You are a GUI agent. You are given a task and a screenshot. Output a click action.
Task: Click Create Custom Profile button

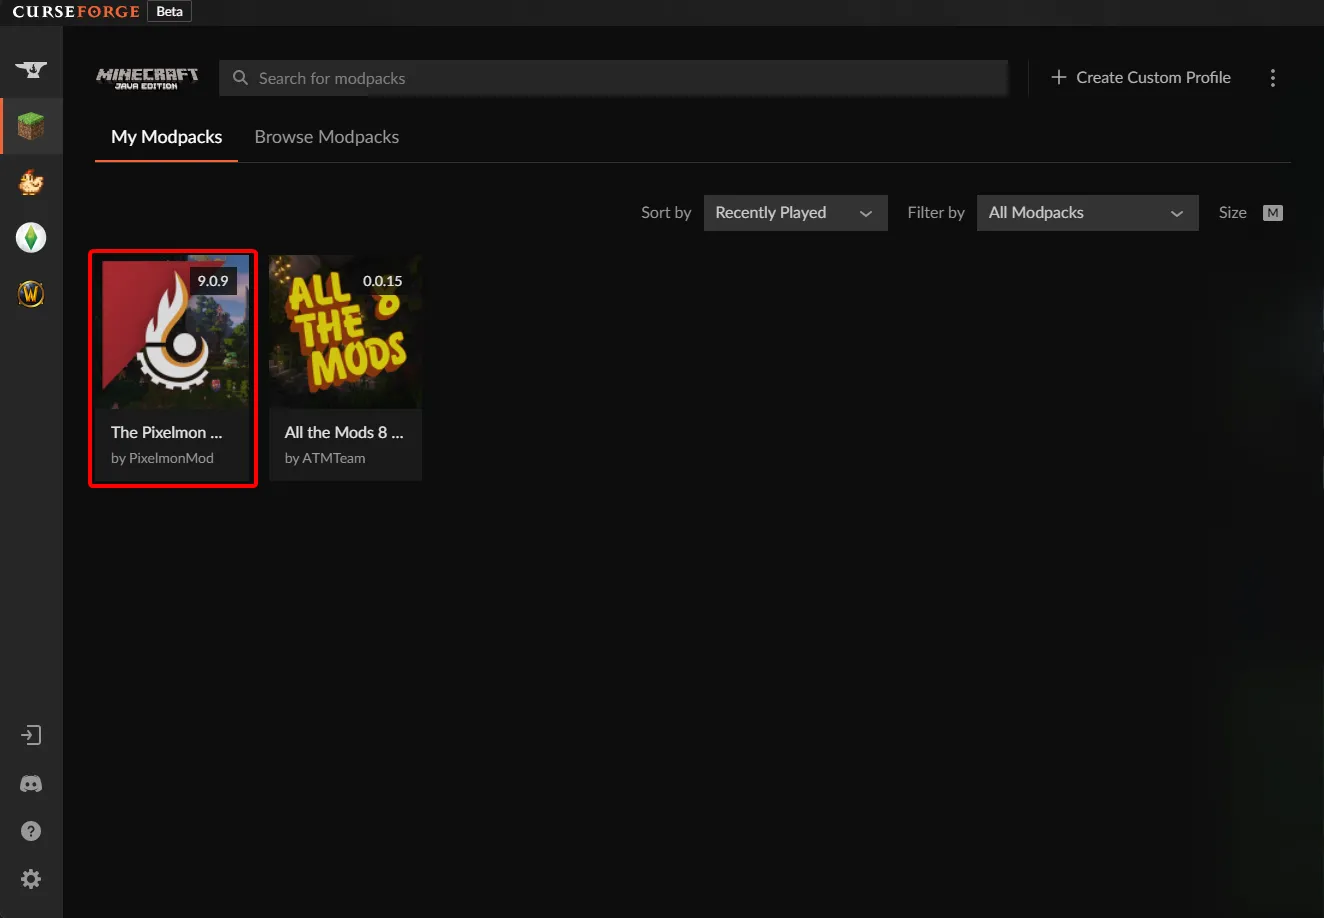coord(1141,78)
